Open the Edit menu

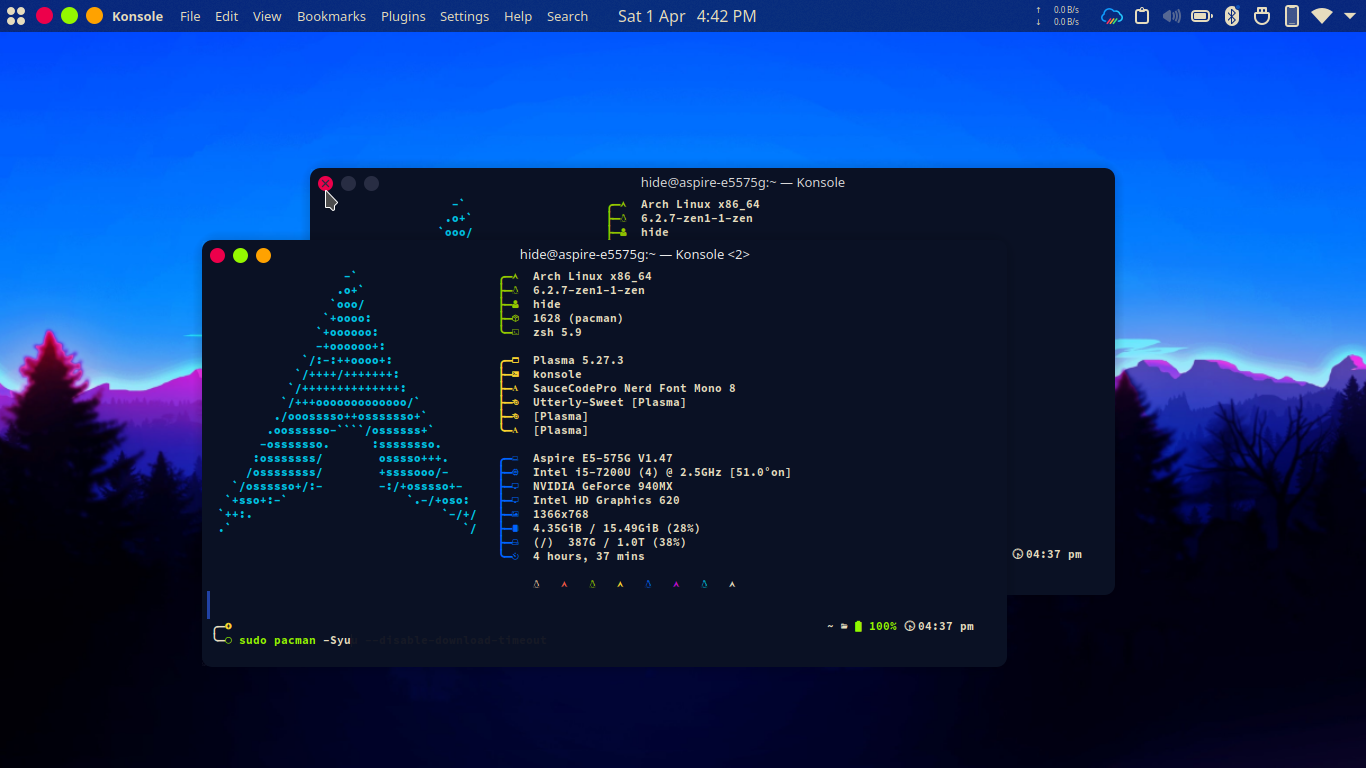click(227, 16)
